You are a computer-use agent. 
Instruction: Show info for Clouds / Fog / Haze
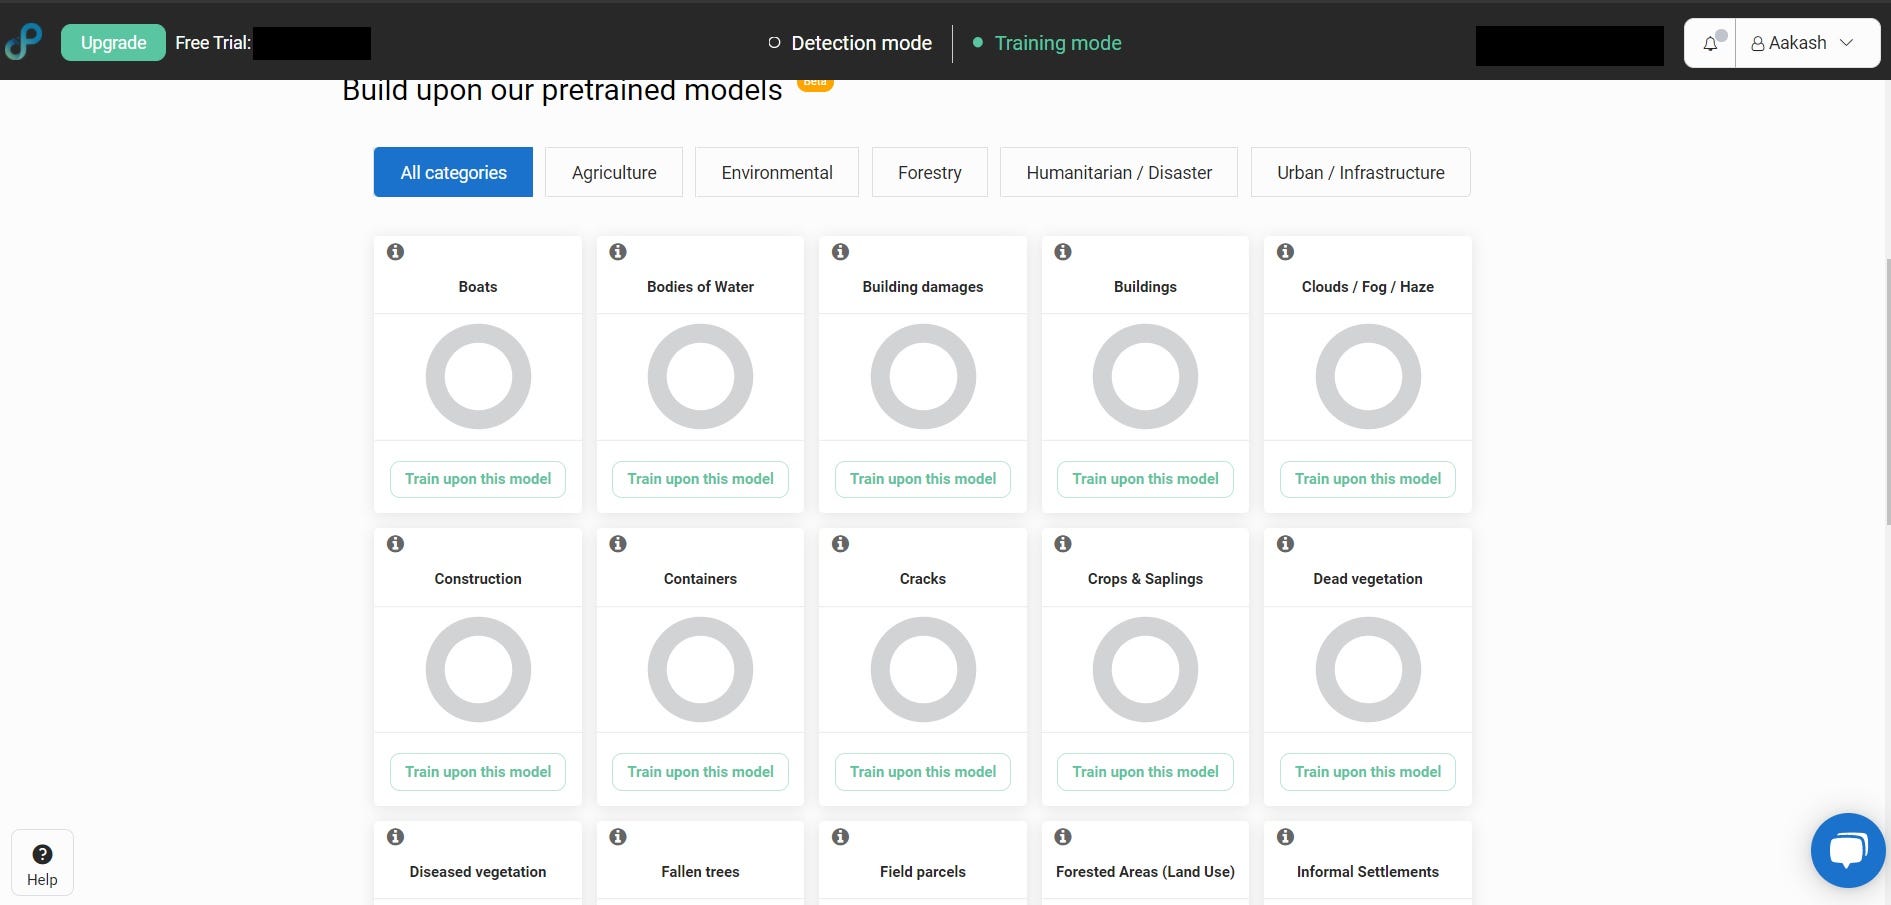click(1286, 252)
